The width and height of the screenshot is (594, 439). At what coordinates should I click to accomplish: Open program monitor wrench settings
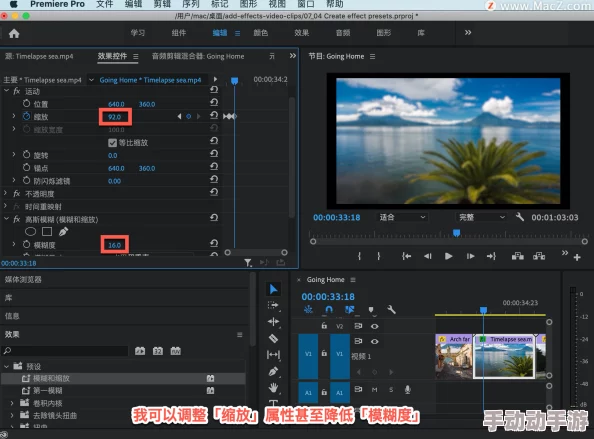tap(520, 217)
